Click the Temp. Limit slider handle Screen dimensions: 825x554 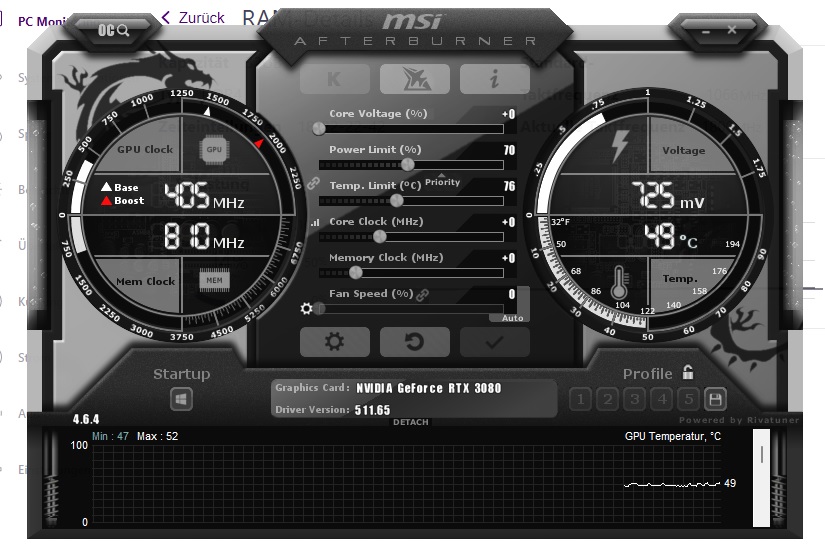click(397, 200)
